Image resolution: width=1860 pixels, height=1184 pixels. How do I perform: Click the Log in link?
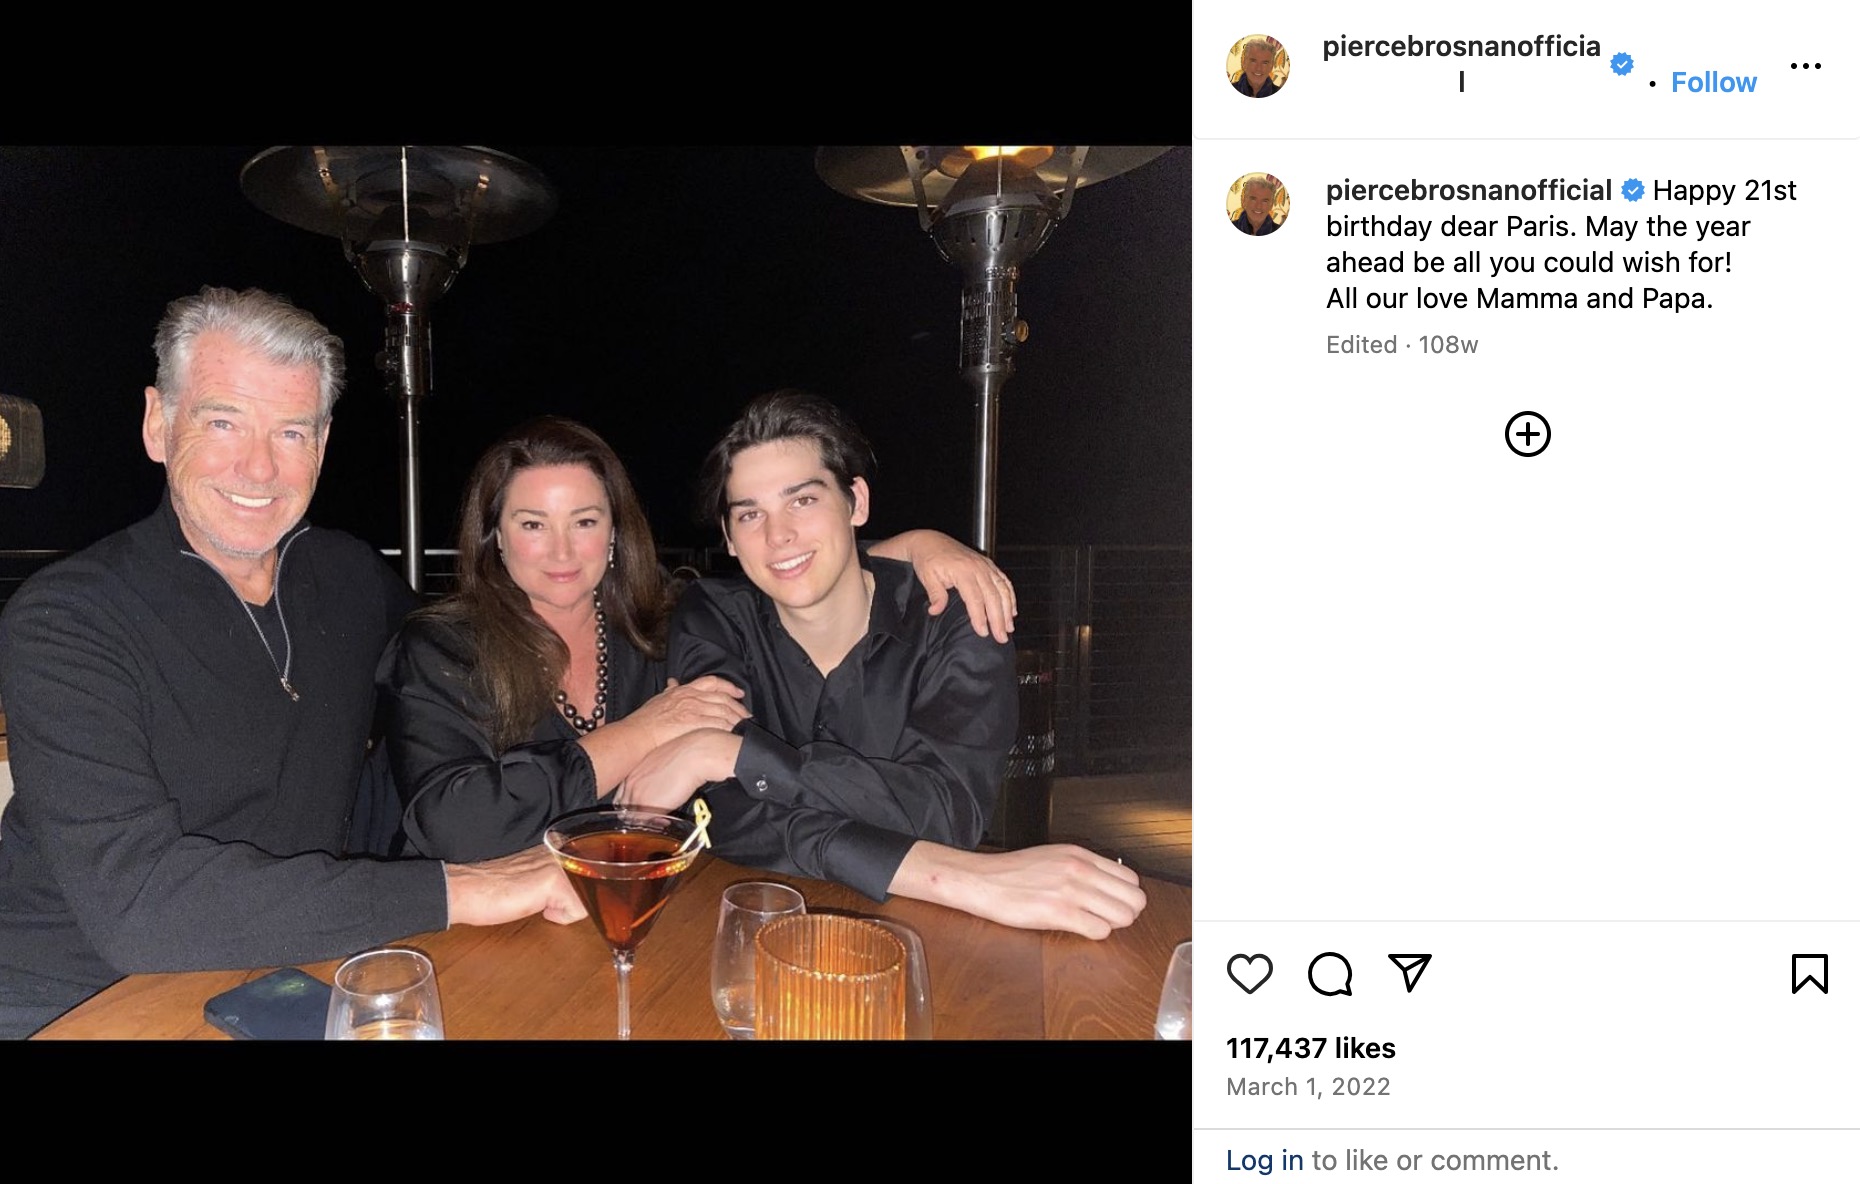tap(1264, 1160)
